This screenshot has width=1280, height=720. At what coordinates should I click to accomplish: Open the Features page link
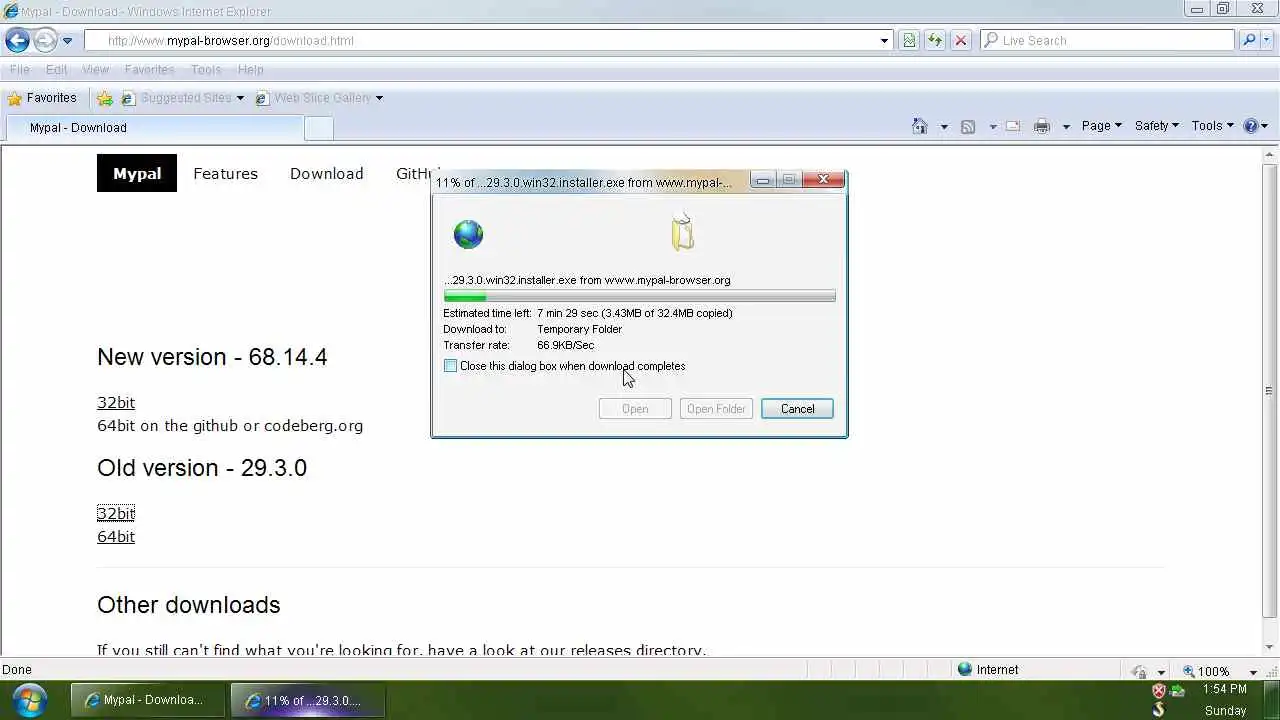(225, 174)
